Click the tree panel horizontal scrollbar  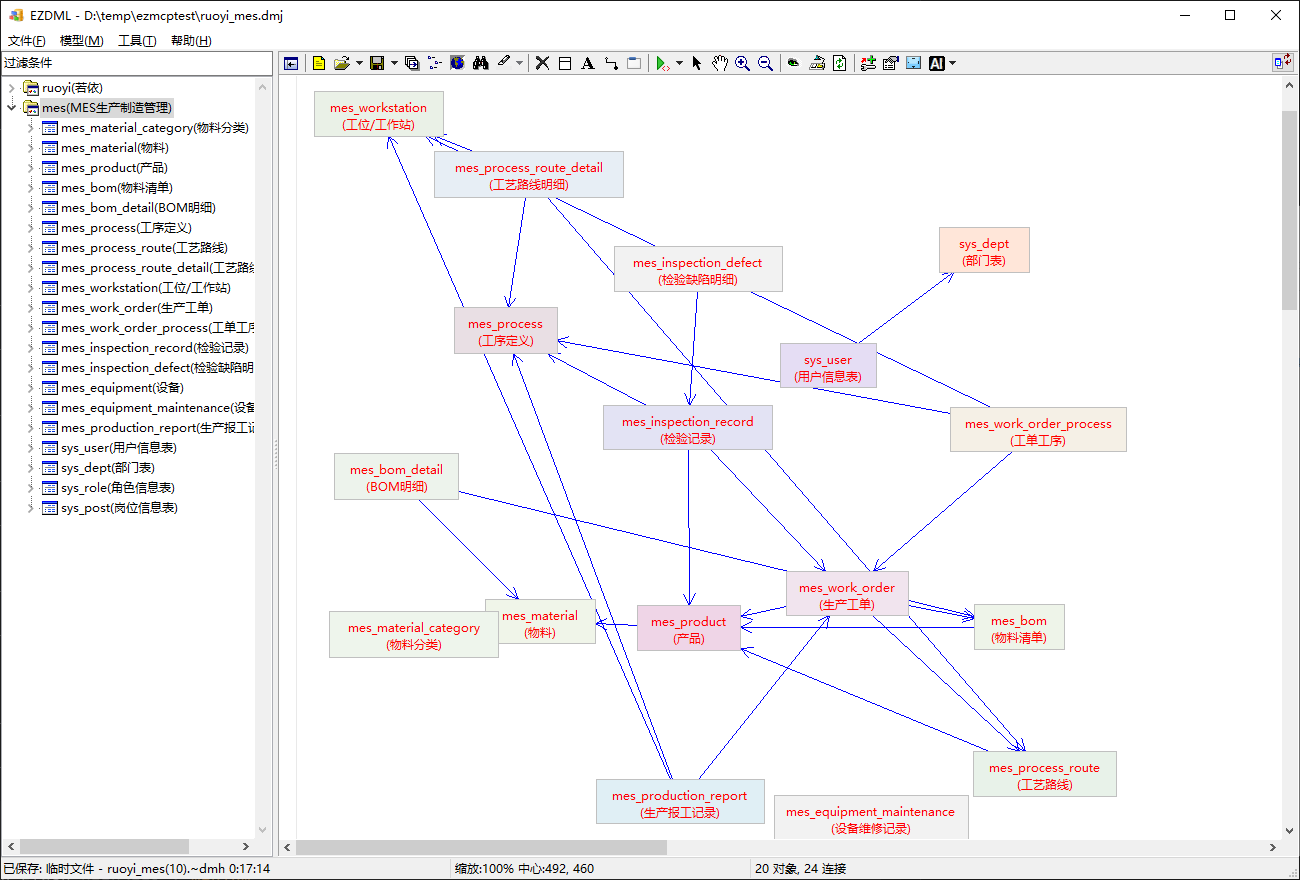pyautogui.click(x=104, y=846)
